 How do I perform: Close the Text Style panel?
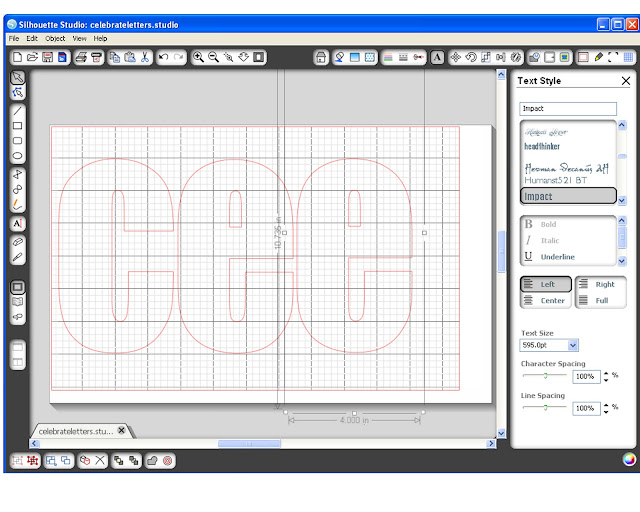[626, 81]
